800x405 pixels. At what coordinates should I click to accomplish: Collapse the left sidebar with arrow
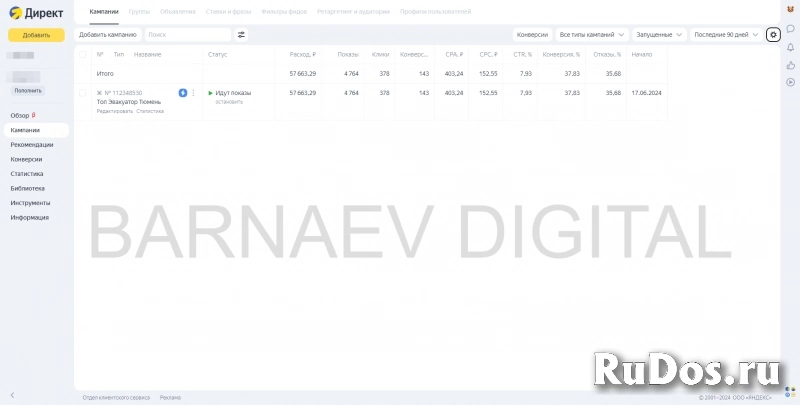click(x=12, y=395)
